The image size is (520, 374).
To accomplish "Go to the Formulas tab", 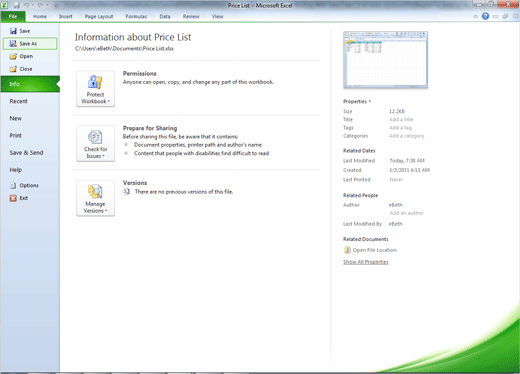I will 136,16.
